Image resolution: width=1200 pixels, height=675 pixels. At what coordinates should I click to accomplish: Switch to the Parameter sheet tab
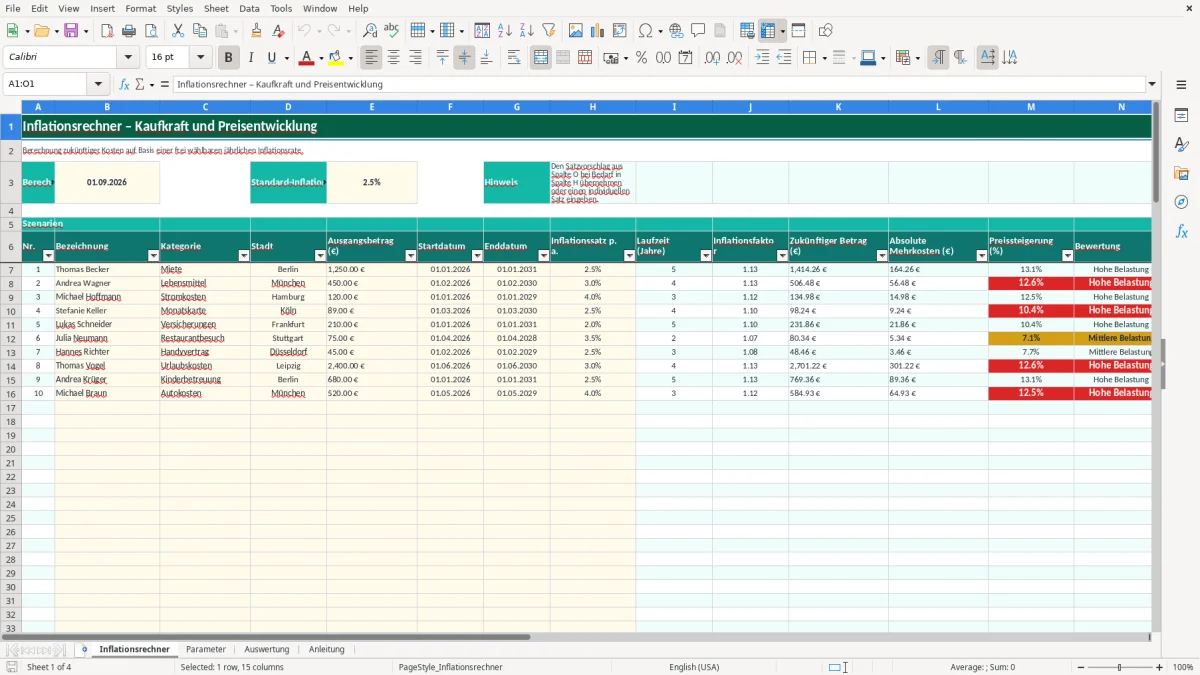(x=206, y=650)
